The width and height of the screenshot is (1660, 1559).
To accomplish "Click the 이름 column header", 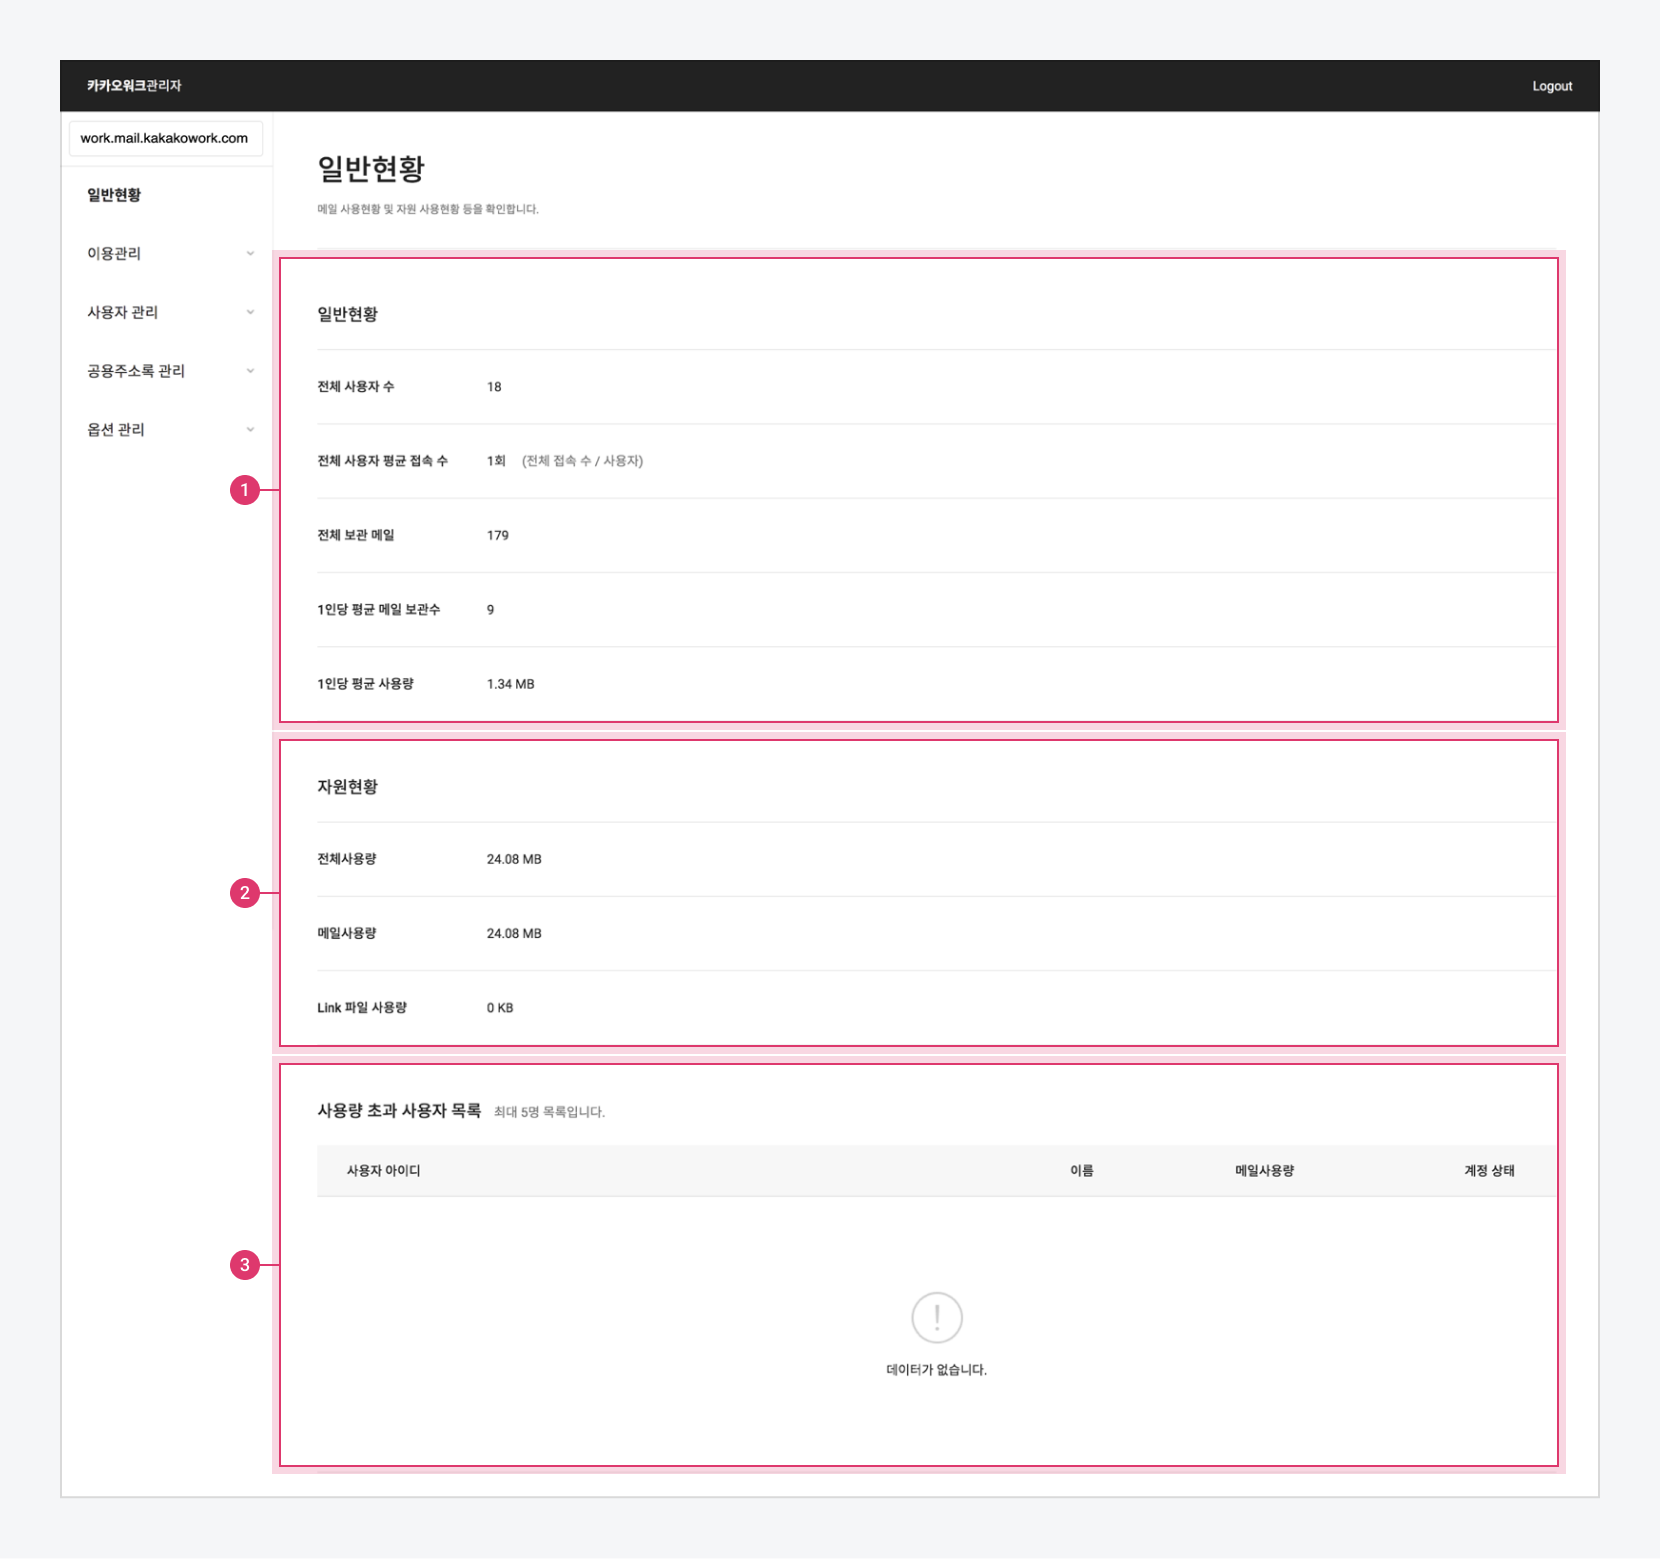I will coord(1081,1171).
